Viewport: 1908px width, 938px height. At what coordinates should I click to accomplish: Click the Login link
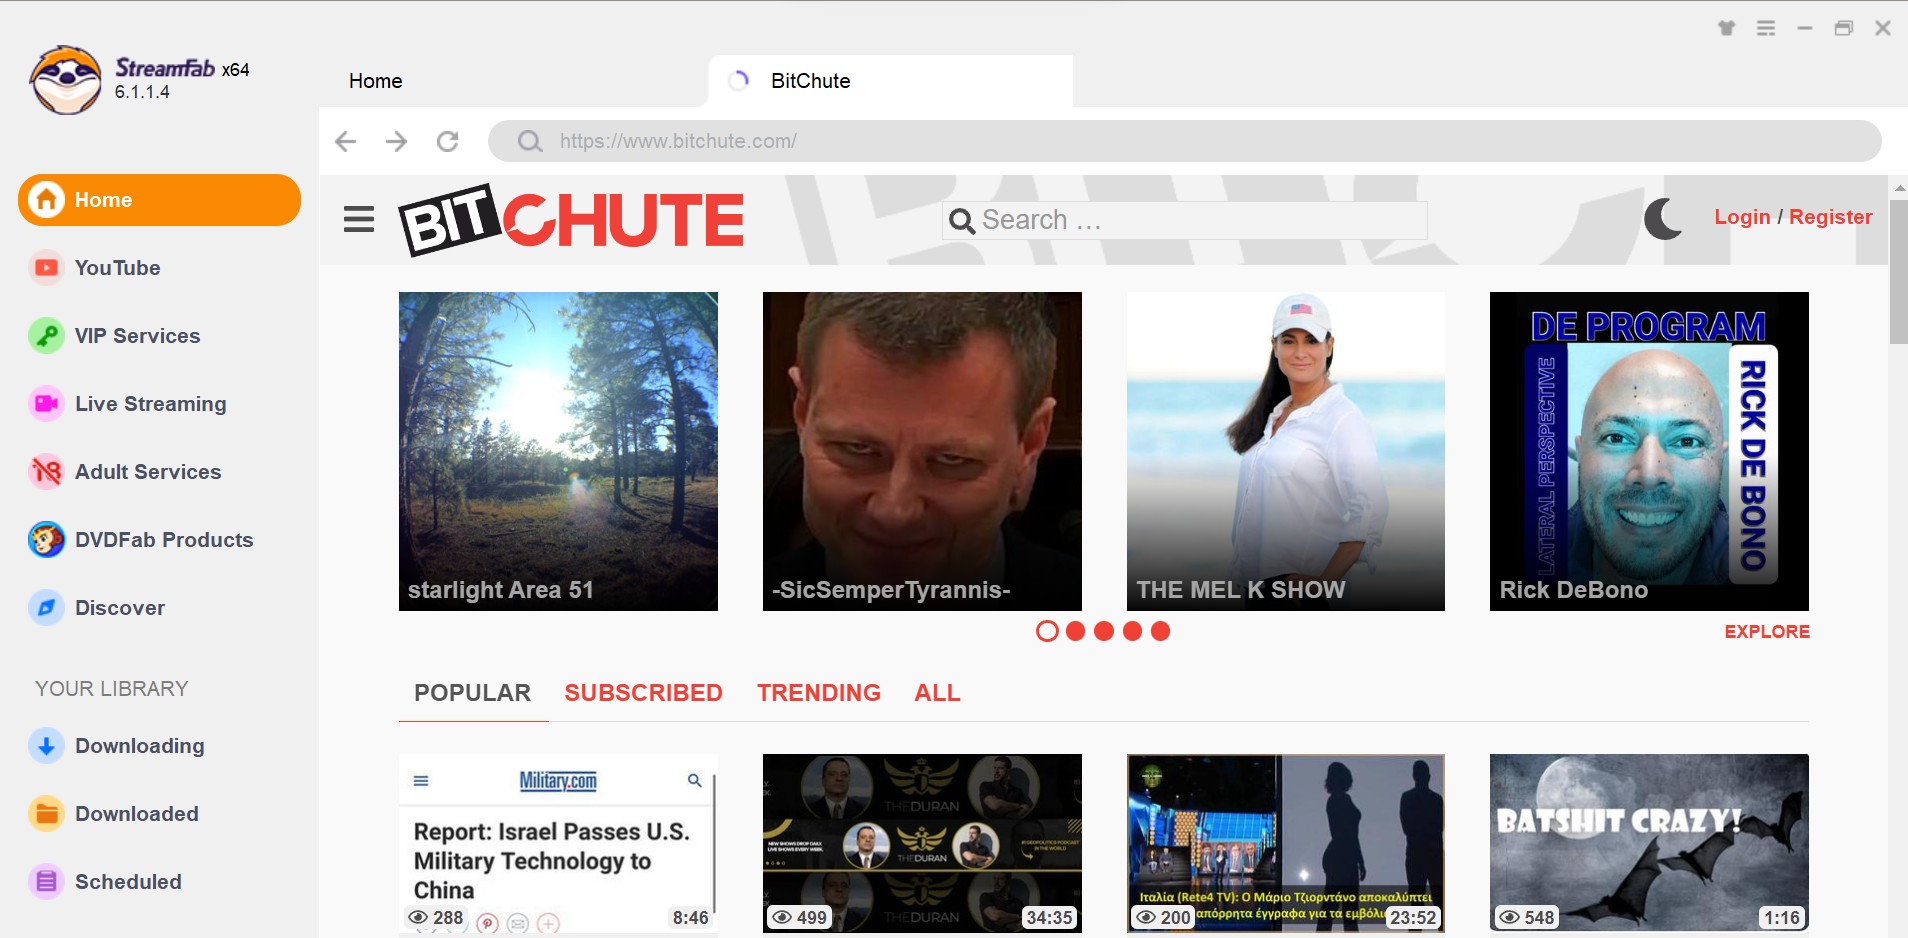pos(1742,217)
